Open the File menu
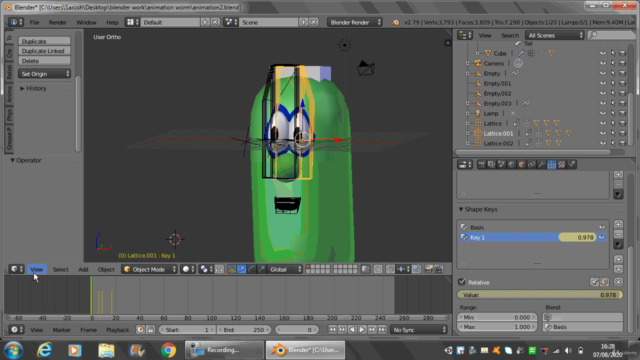The width and height of the screenshot is (640, 360). [34, 22]
